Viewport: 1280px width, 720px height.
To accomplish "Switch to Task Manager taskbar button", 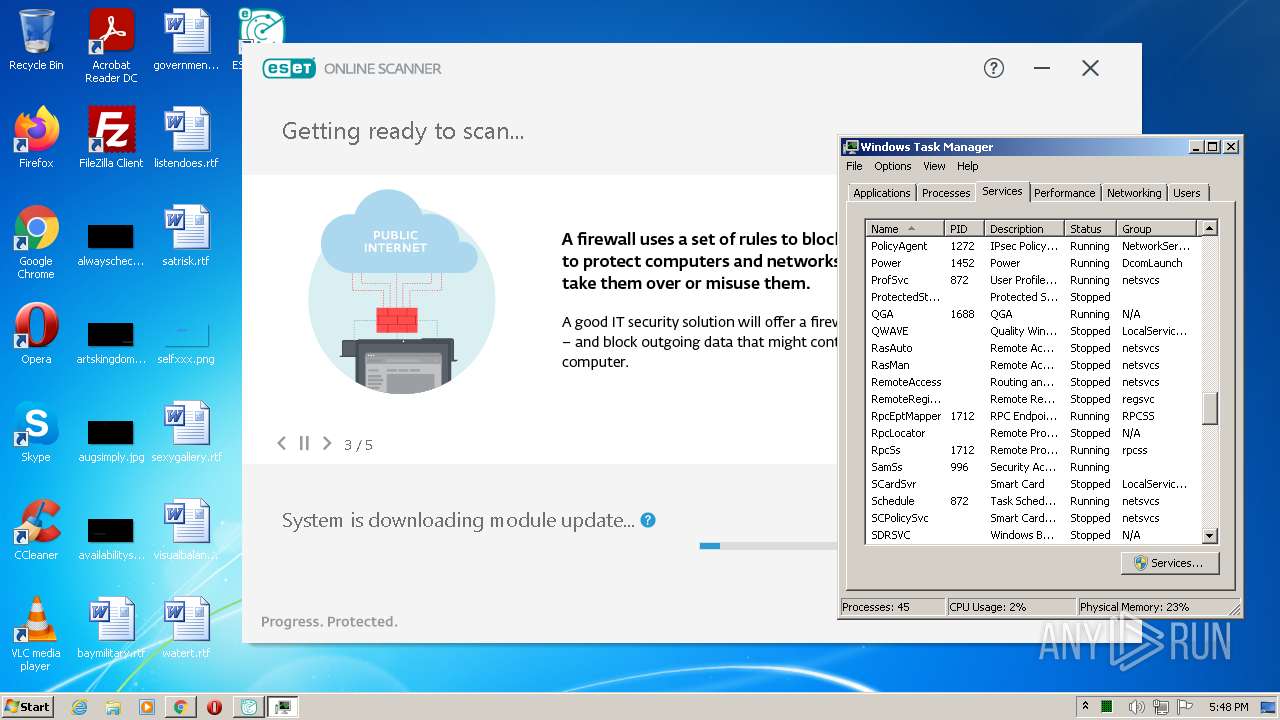I will 283,707.
